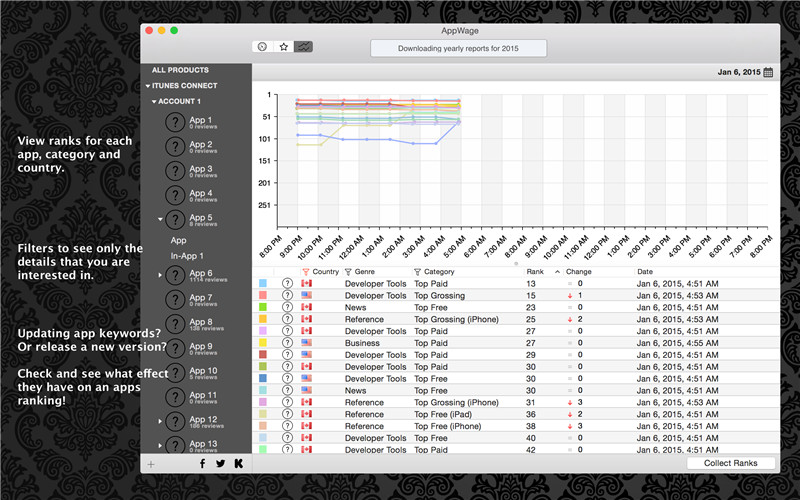Sort the table by Rank column
This screenshot has width=800, height=500.
(x=536, y=272)
